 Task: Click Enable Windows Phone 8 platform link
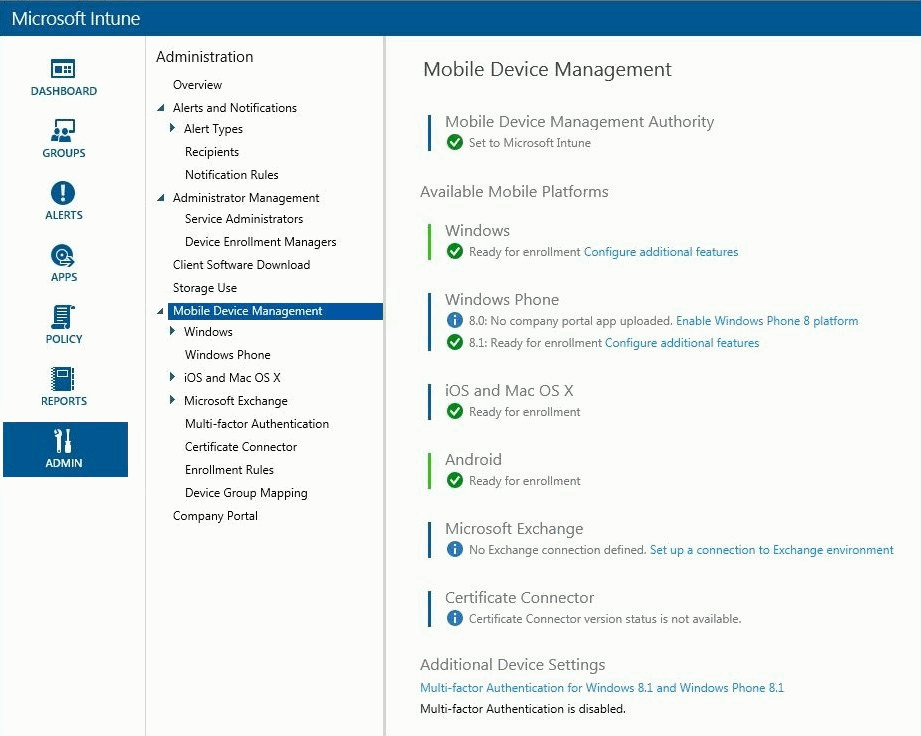[x=767, y=321]
